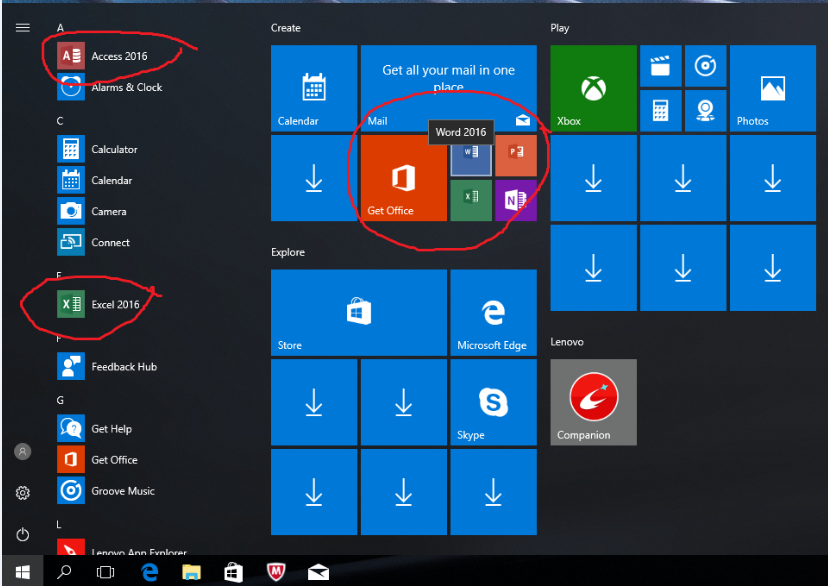Open the green Excel small tile
The height and width of the screenshot is (586, 828).
pos(471,201)
